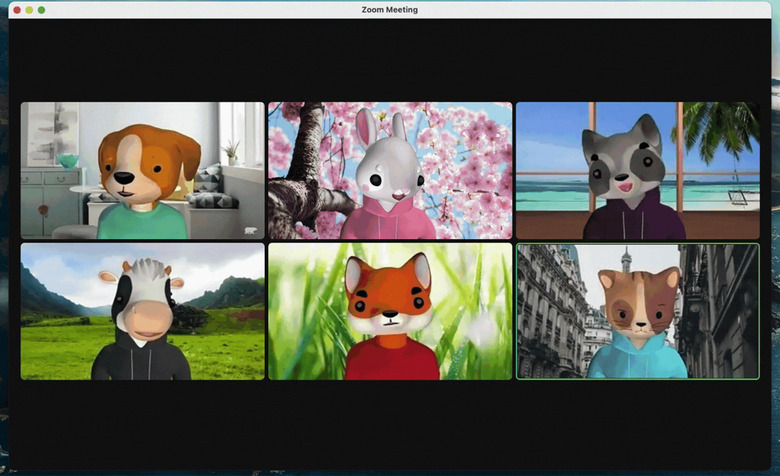Select the fox avatar video tile
Image resolution: width=780 pixels, height=476 pixels.
click(x=389, y=311)
